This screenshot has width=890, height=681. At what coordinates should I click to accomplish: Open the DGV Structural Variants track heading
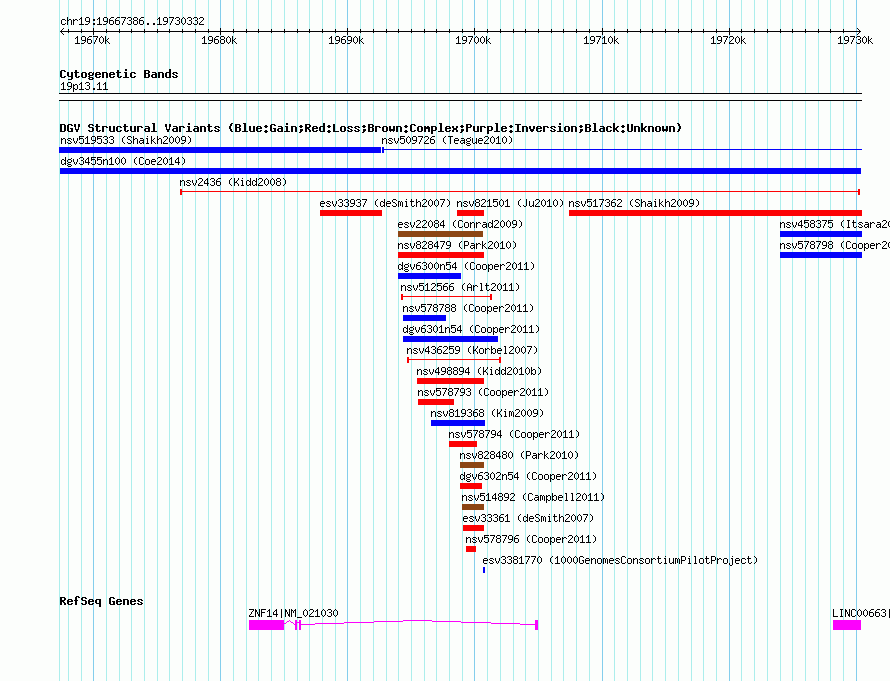(x=370, y=128)
